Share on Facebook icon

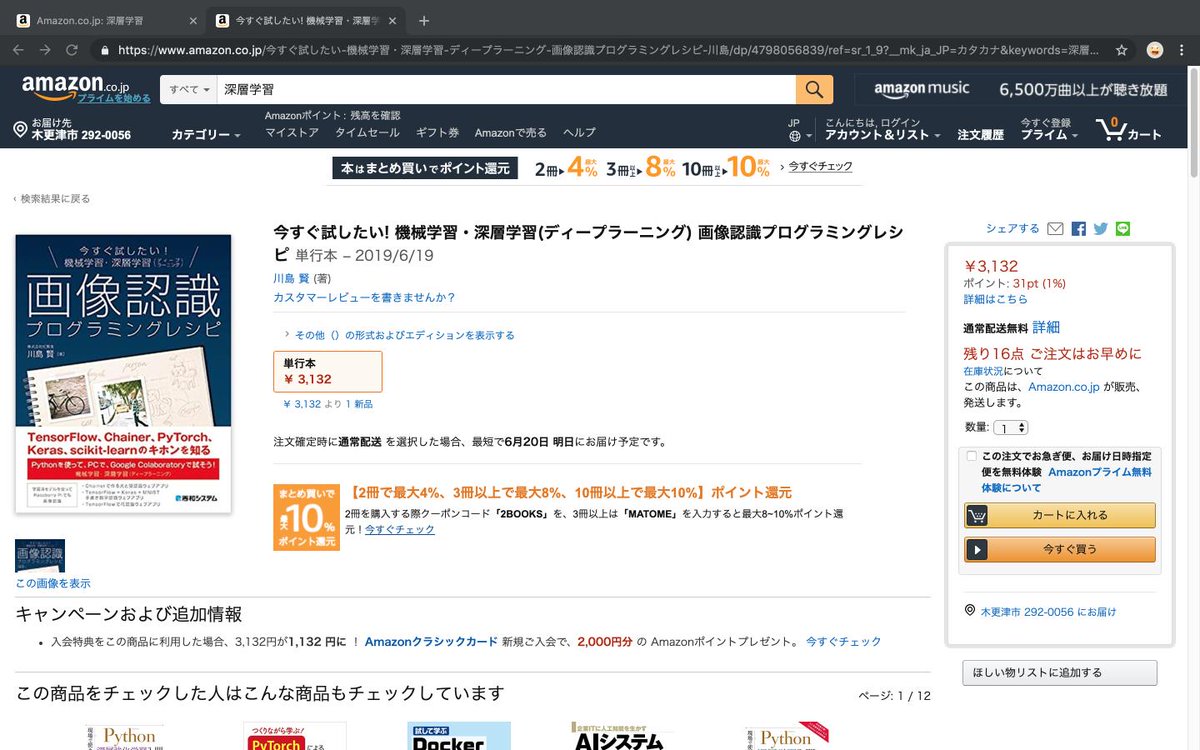(1078, 229)
